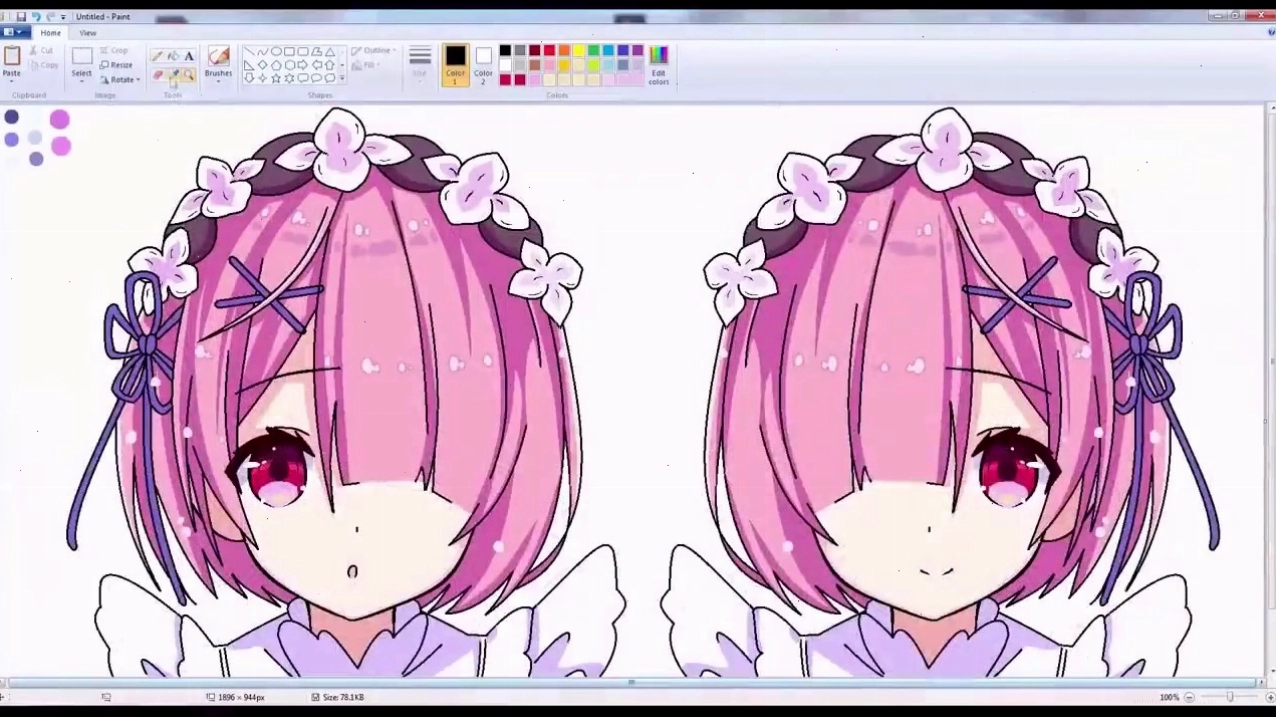Image resolution: width=1276 pixels, height=718 pixels.
Task: Open Edit colors dialog
Action: (658, 64)
